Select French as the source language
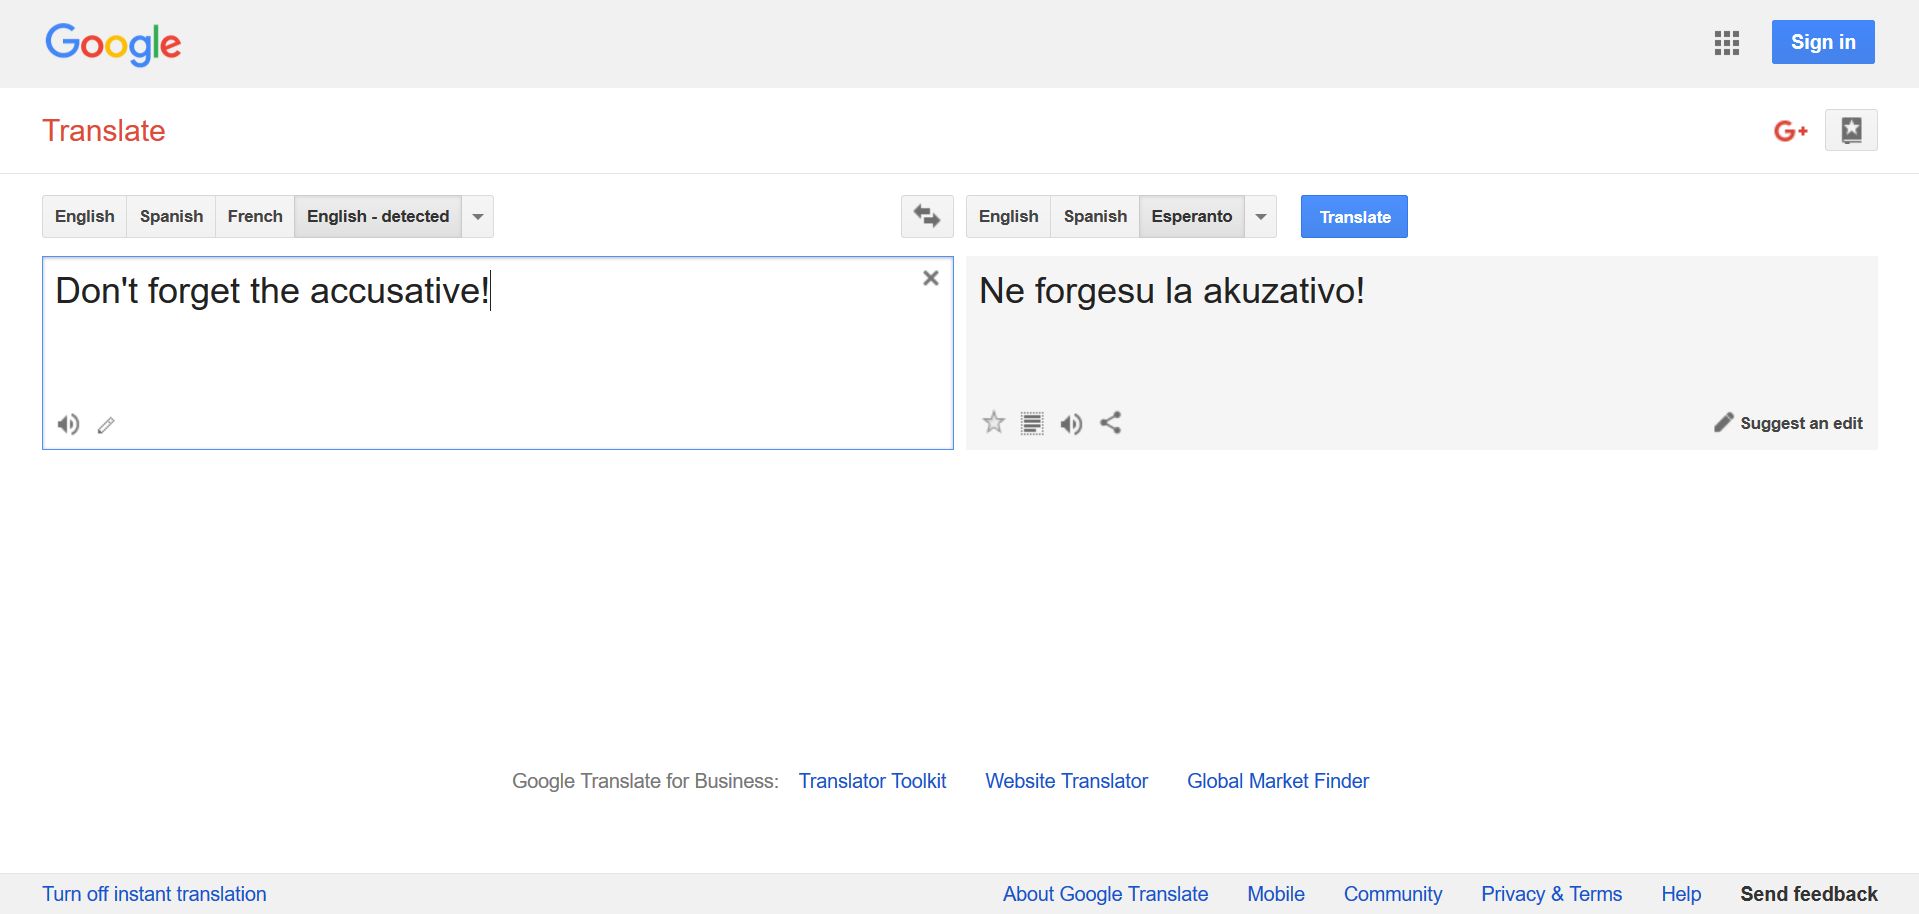The width and height of the screenshot is (1919, 914). pos(254,216)
